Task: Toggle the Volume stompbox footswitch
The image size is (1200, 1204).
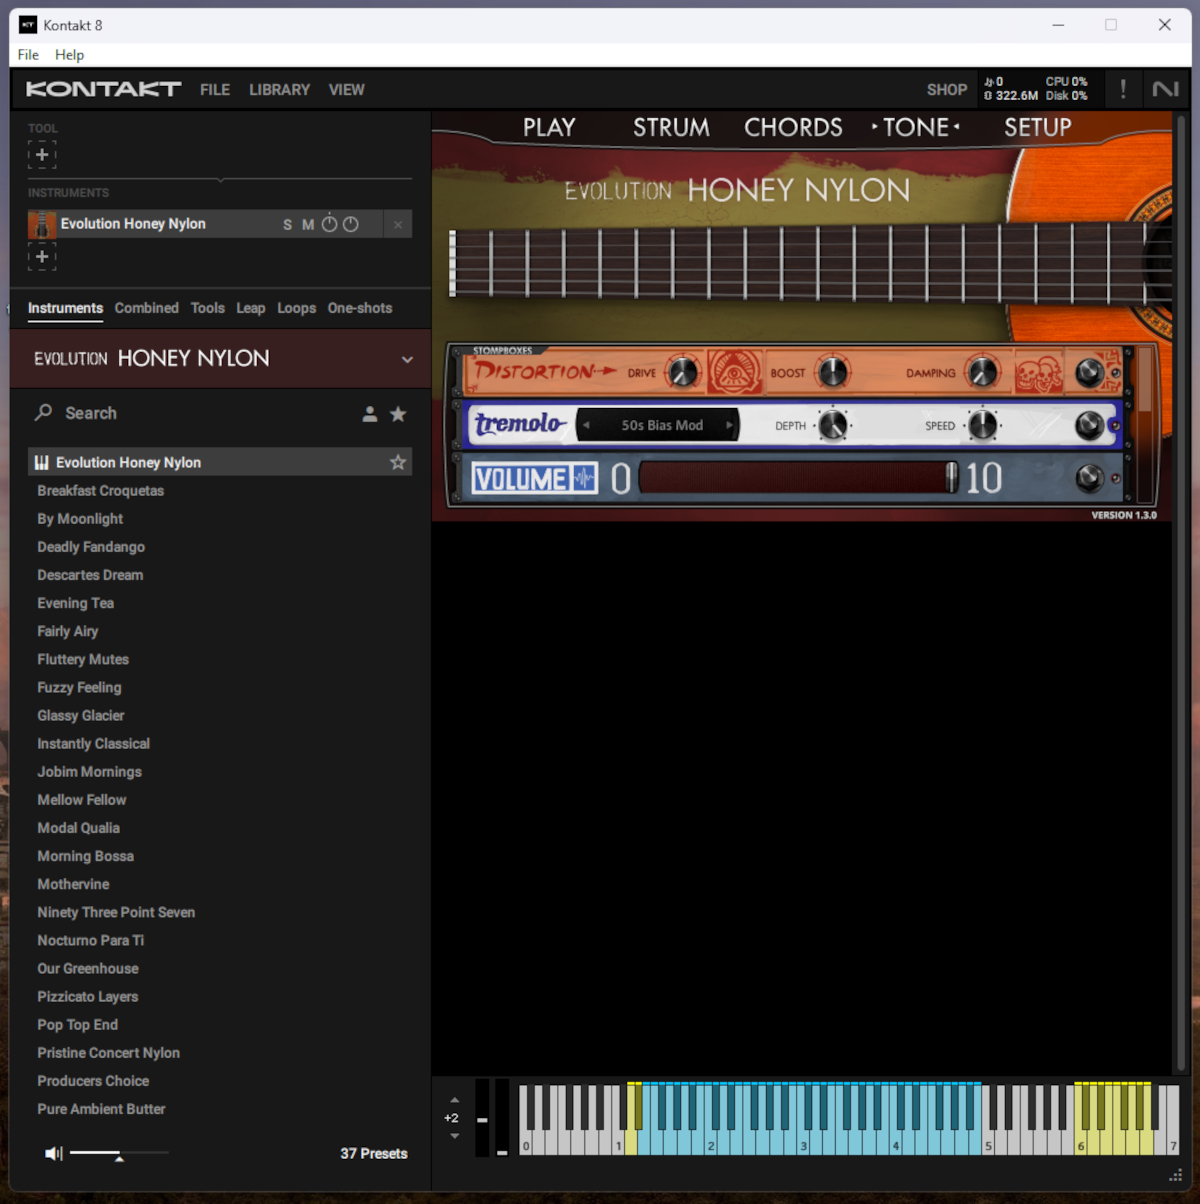Action: (x=1089, y=478)
